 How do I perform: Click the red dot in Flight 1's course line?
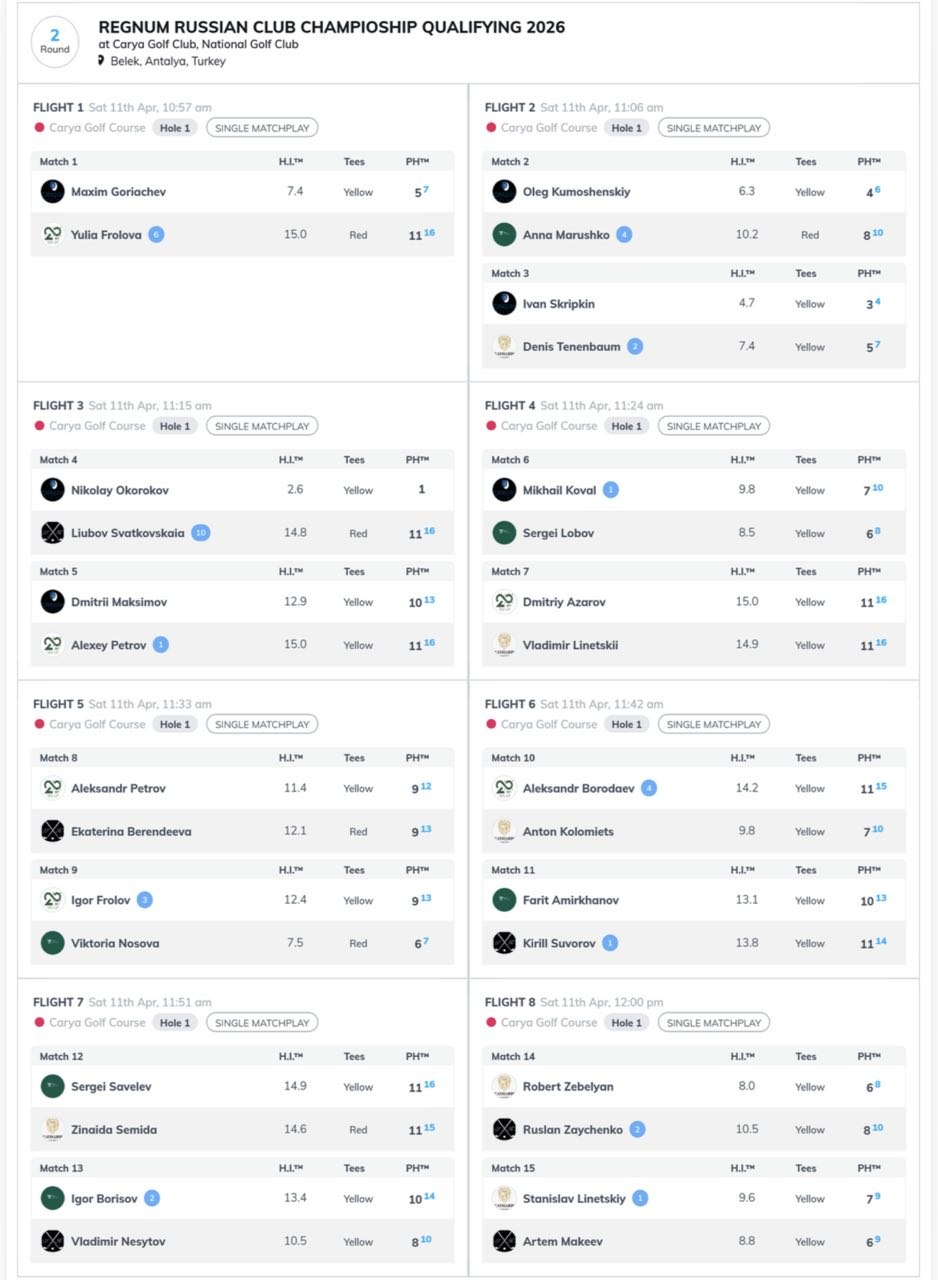tap(39, 128)
